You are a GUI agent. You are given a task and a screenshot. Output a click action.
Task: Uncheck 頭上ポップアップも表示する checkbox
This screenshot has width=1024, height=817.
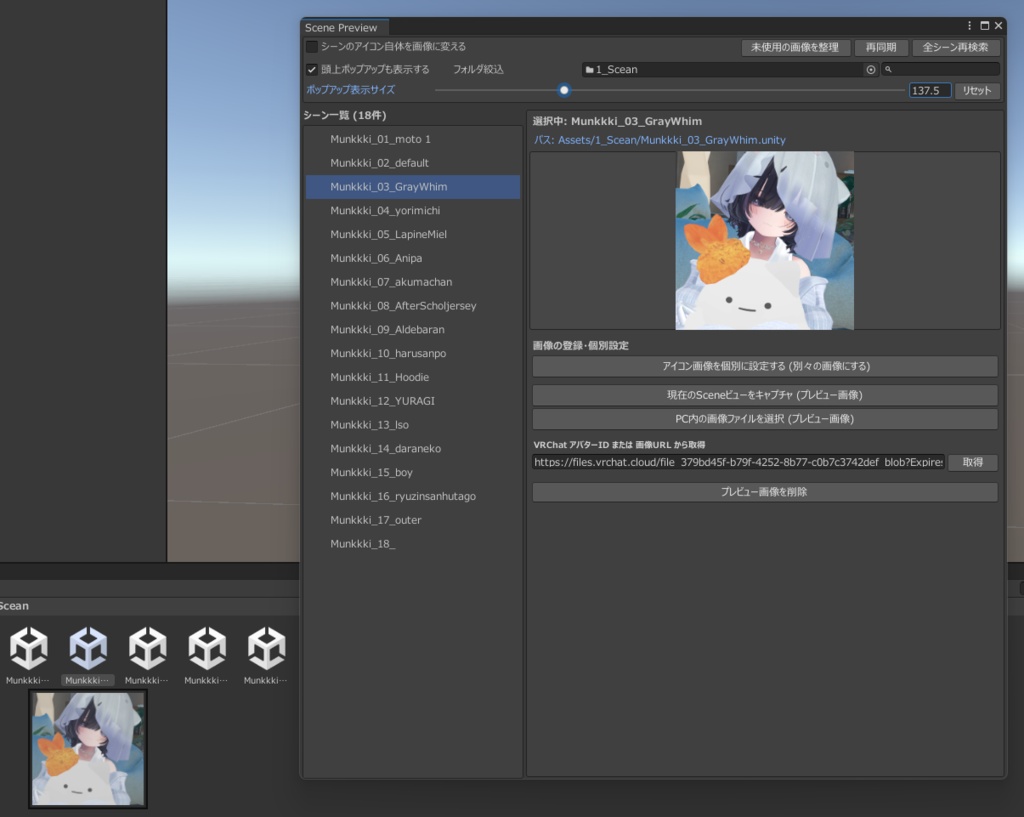pos(312,69)
